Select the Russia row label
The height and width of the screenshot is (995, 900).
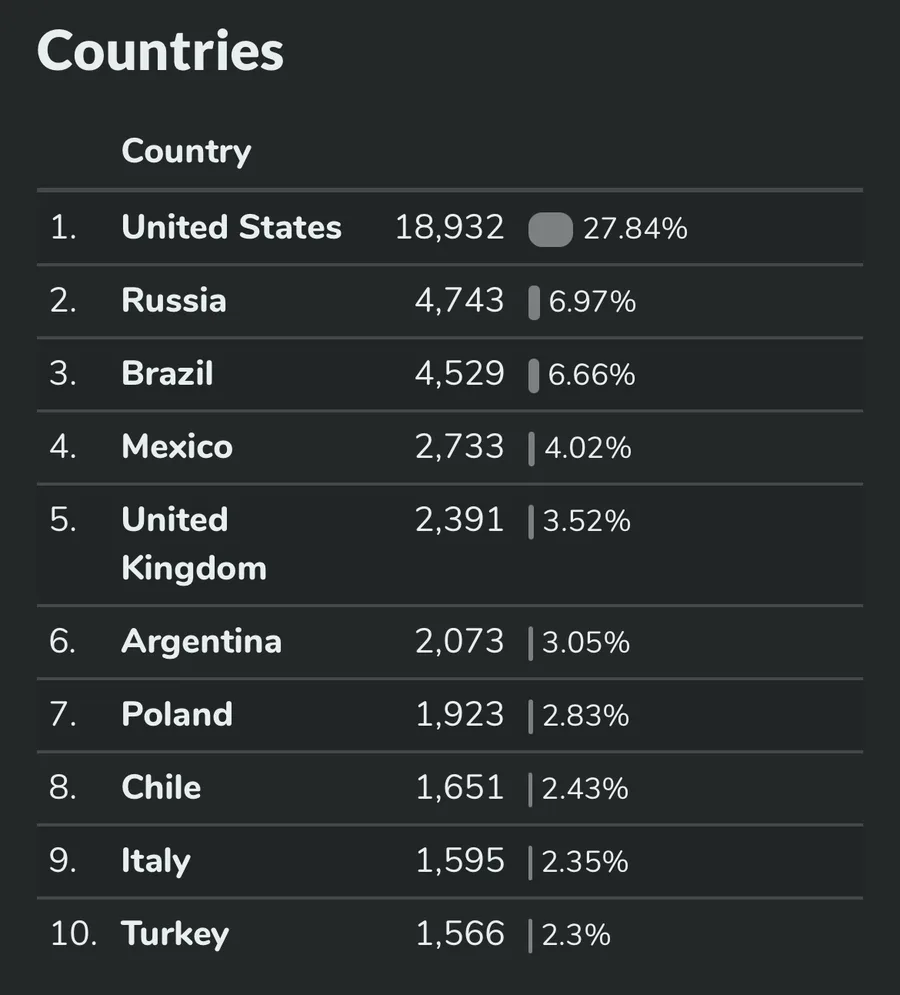(x=174, y=301)
